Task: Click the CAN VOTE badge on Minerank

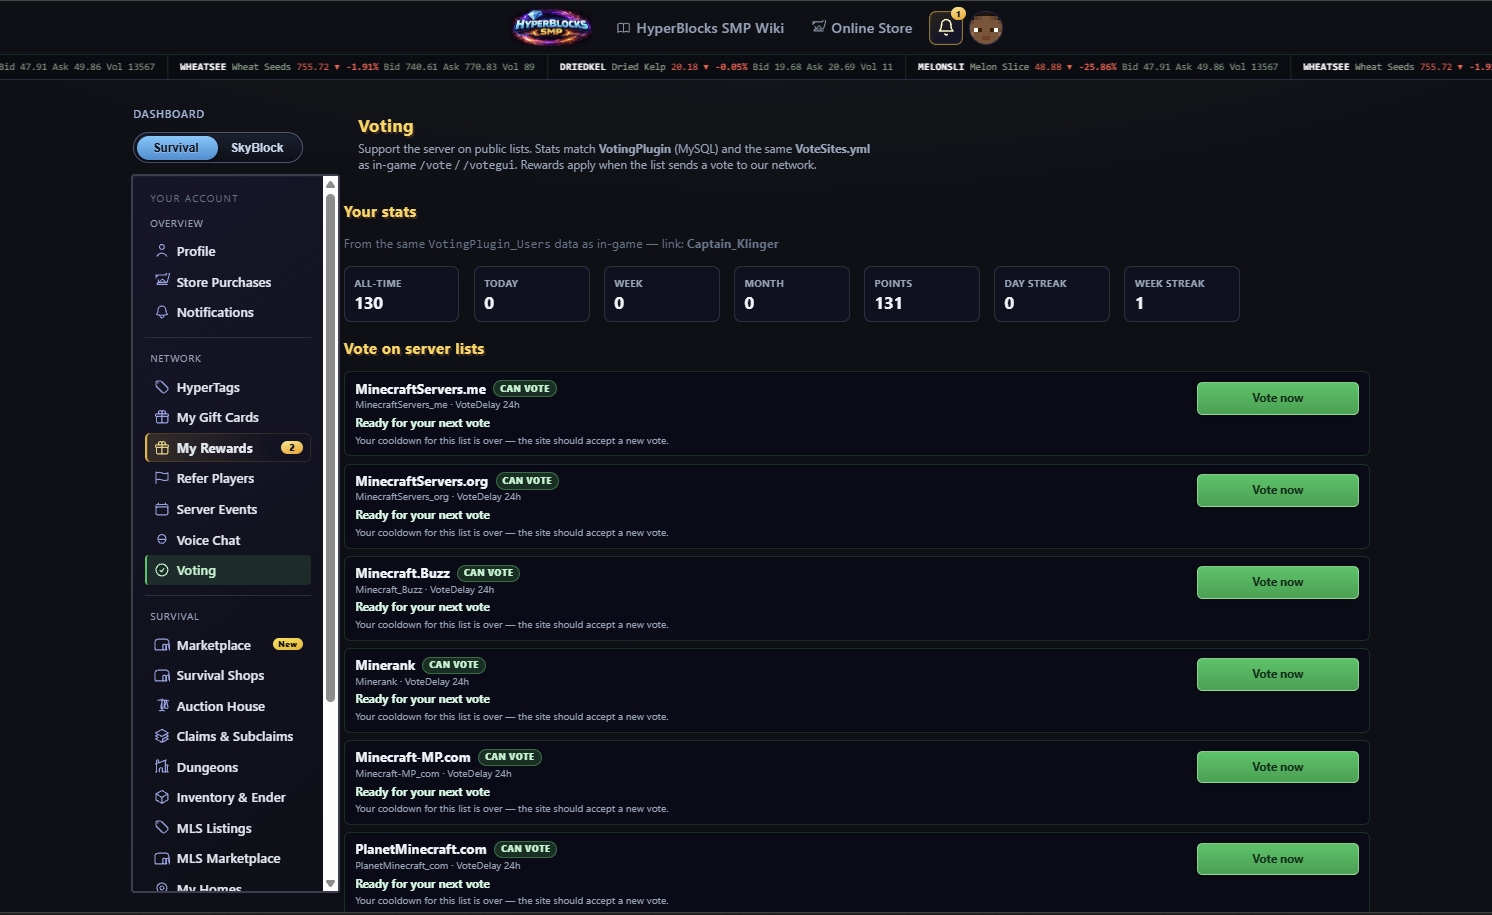Action: pos(454,665)
